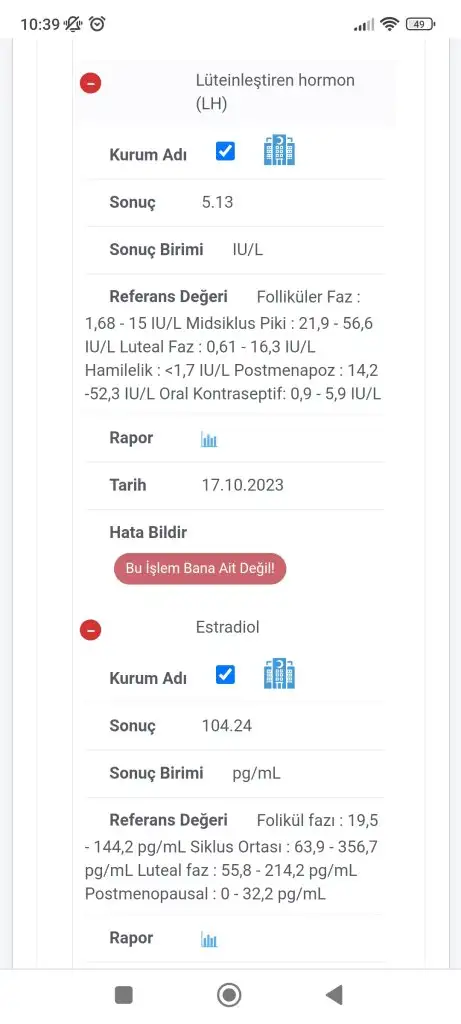Open the LH Rapor chart icon
This screenshot has height=1024, width=461.
point(209,440)
